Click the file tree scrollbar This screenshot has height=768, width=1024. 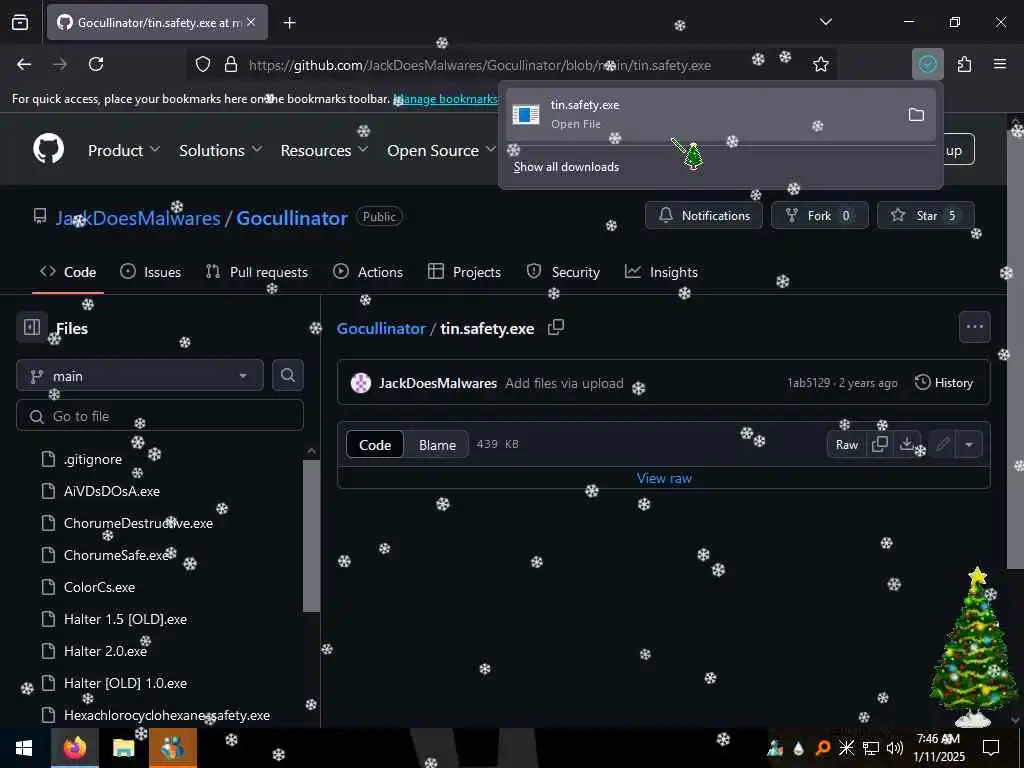(x=312, y=536)
